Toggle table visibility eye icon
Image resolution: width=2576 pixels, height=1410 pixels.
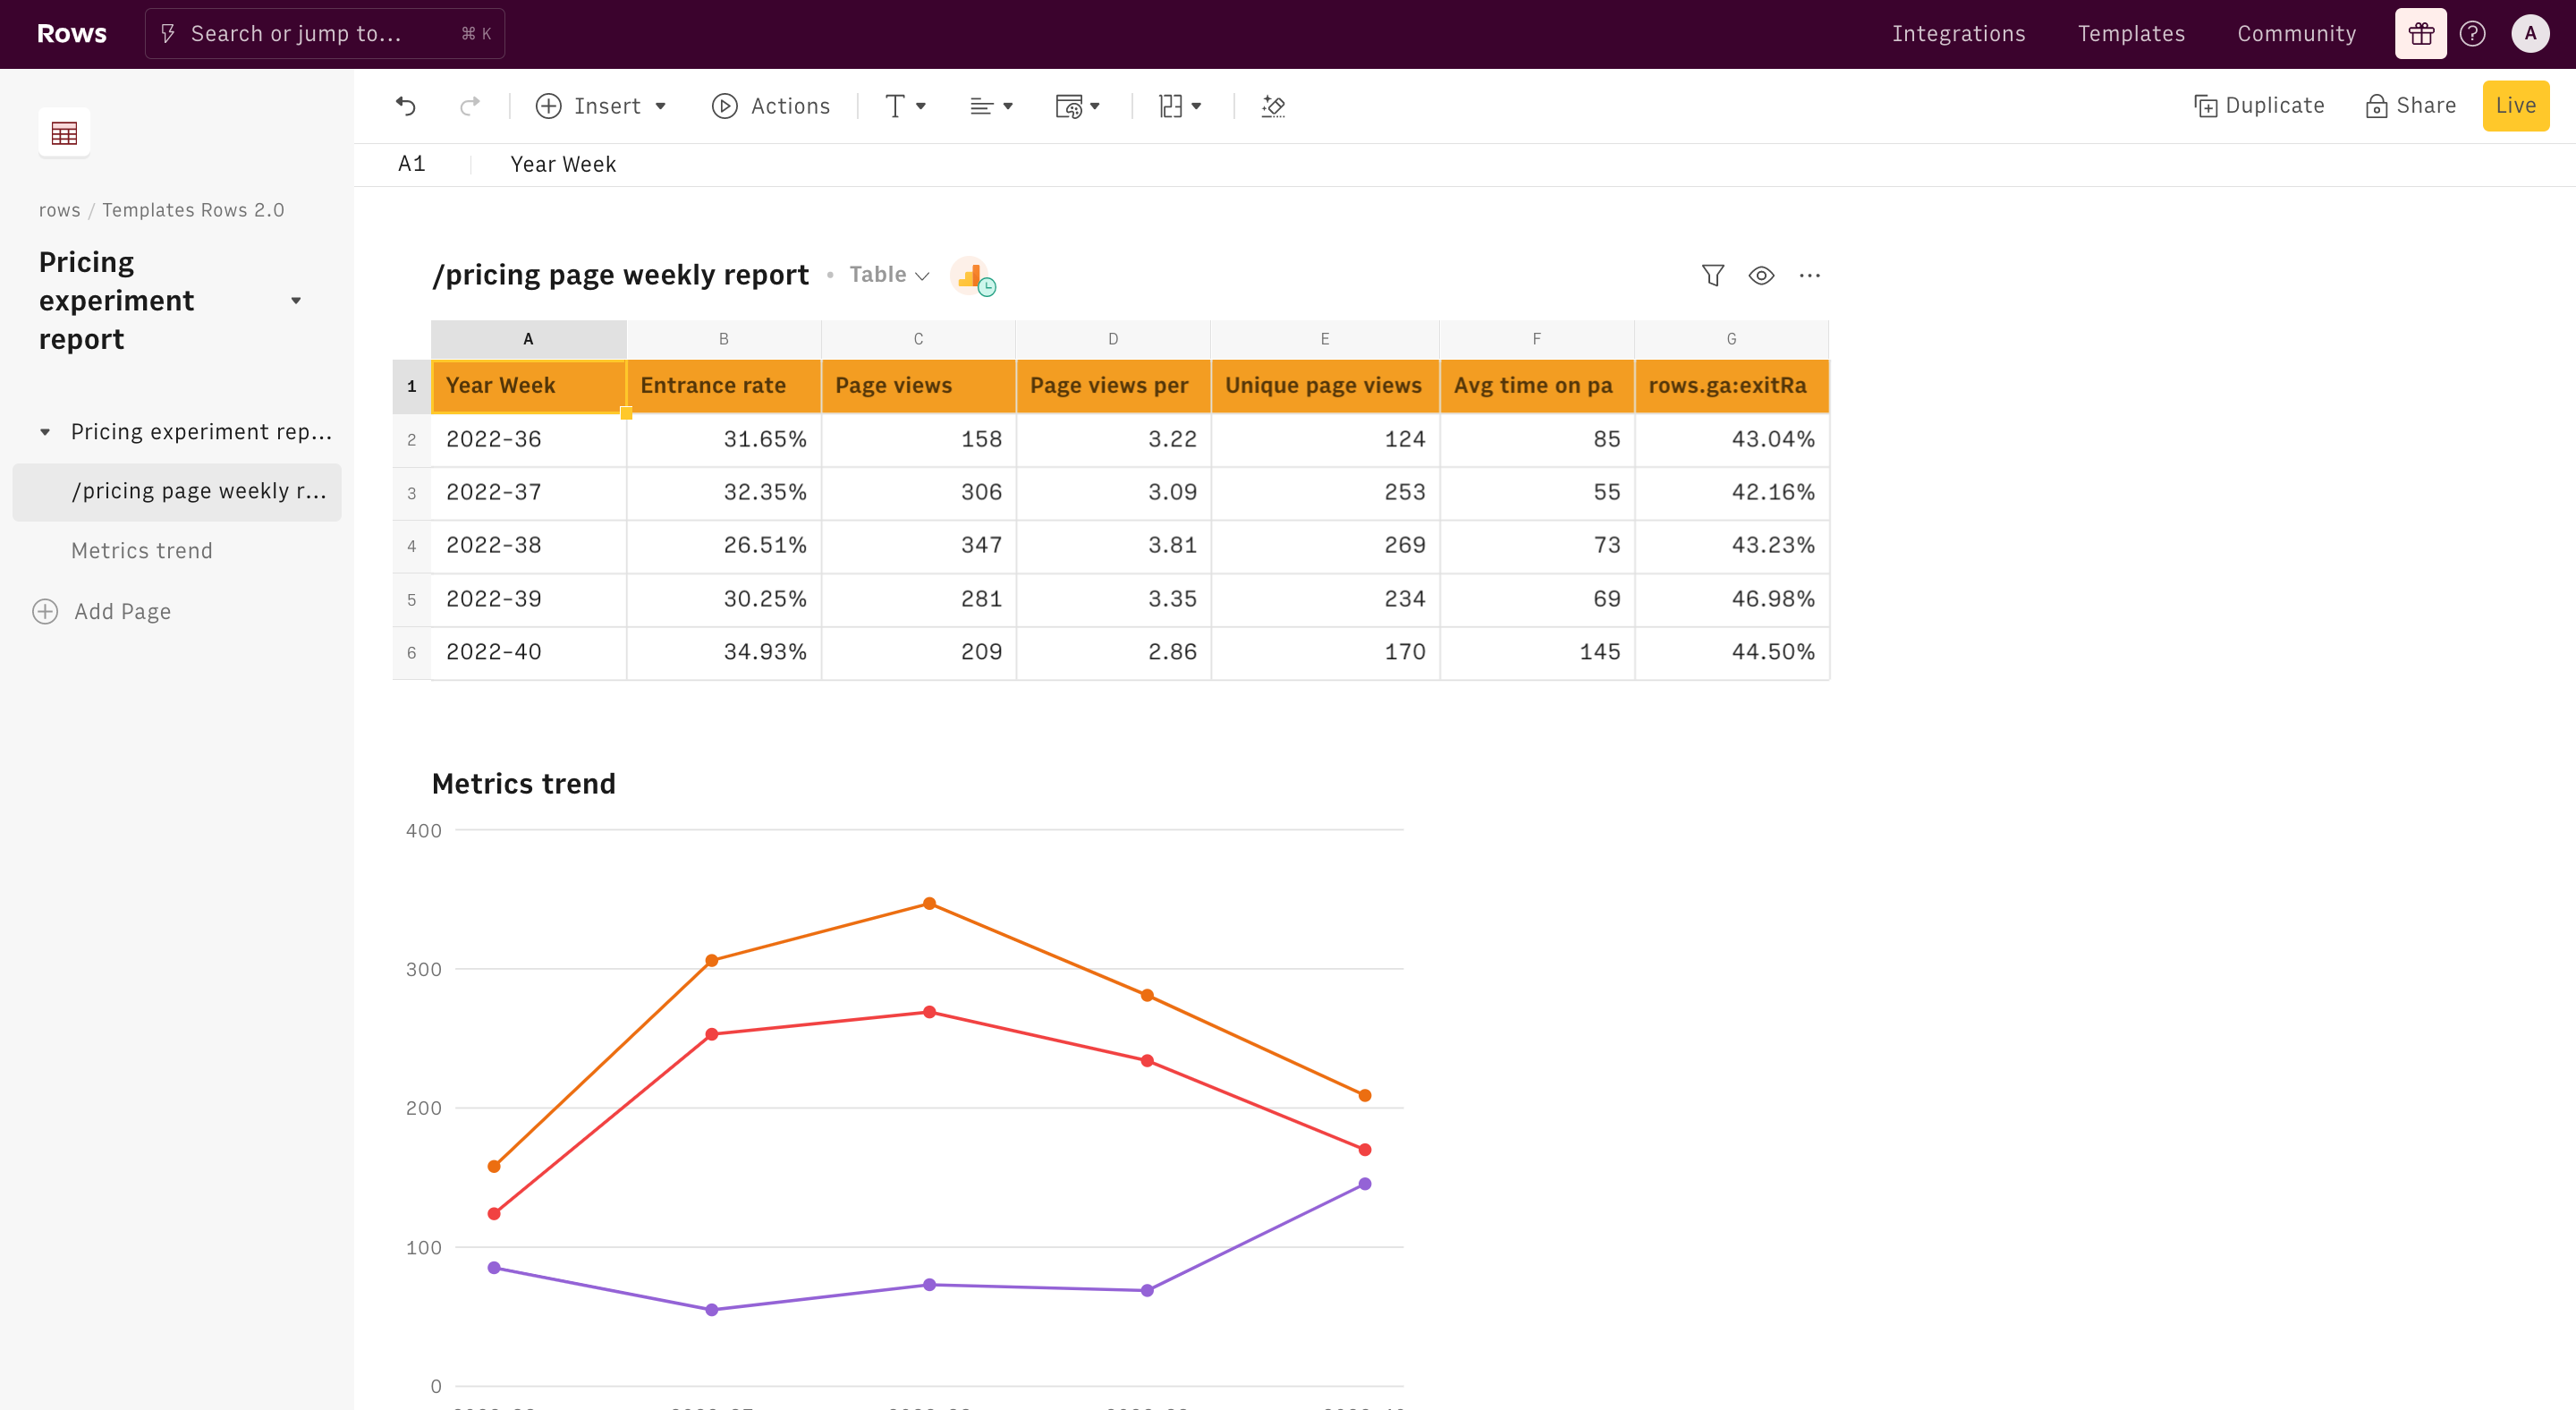click(1761, 275)
